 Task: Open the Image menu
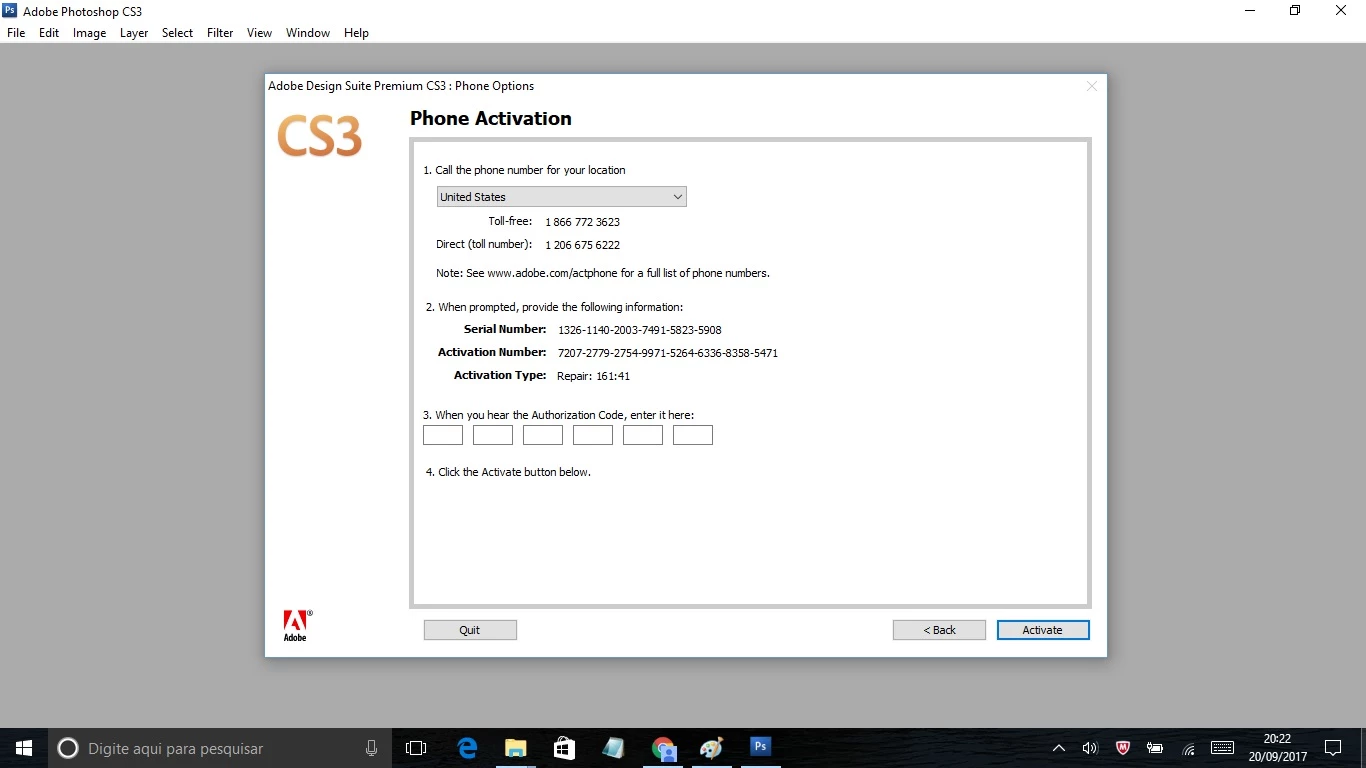[x=89, y=33]
